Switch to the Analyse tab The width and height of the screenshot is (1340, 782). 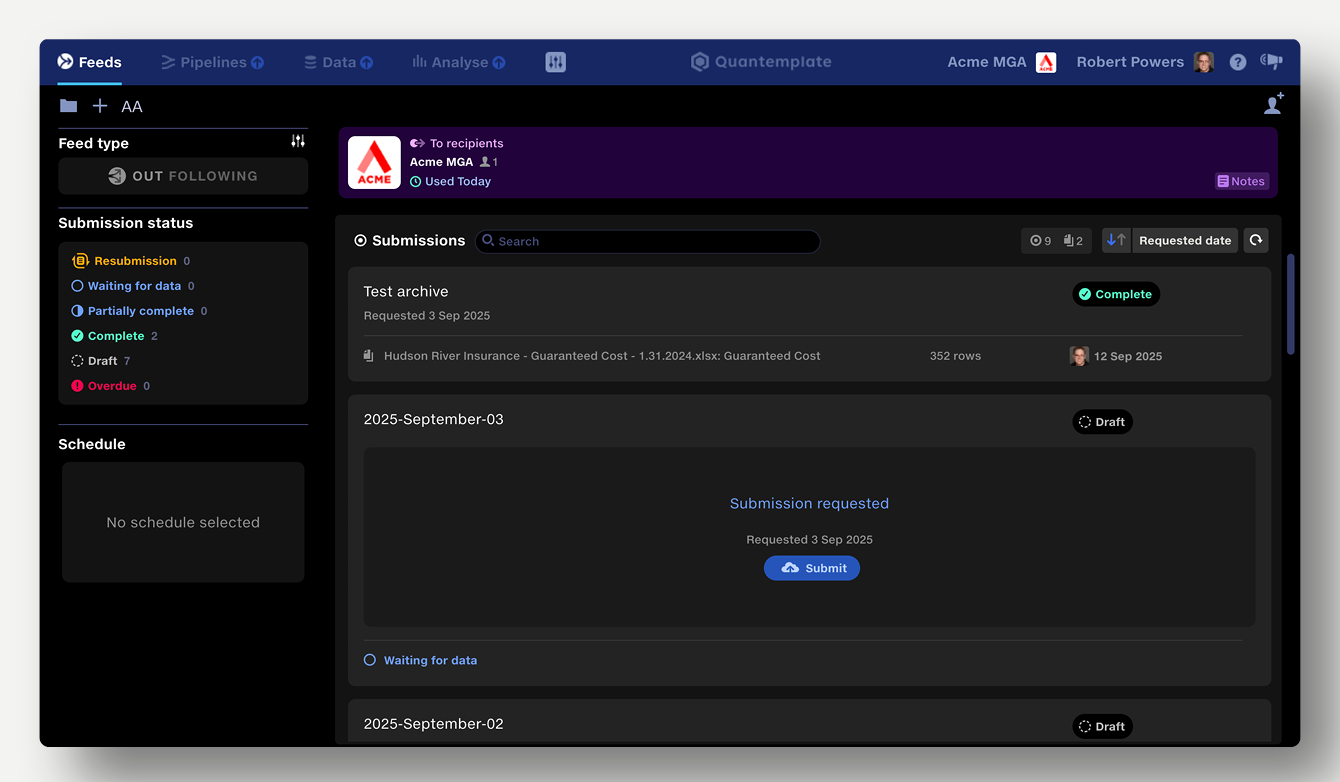(459, 62)
